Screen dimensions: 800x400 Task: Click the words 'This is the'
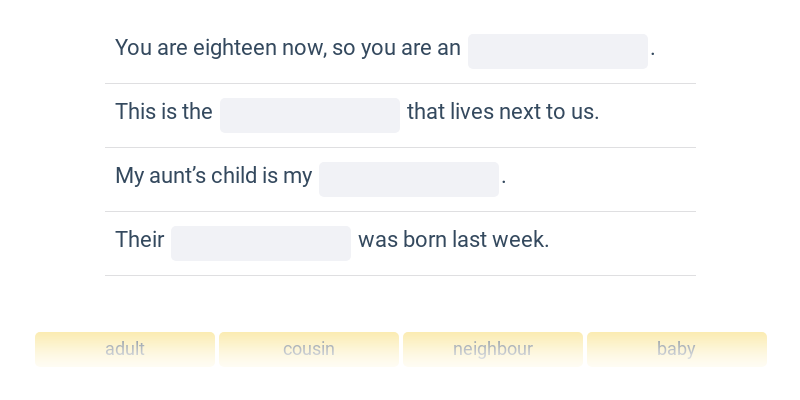(164, 112)
